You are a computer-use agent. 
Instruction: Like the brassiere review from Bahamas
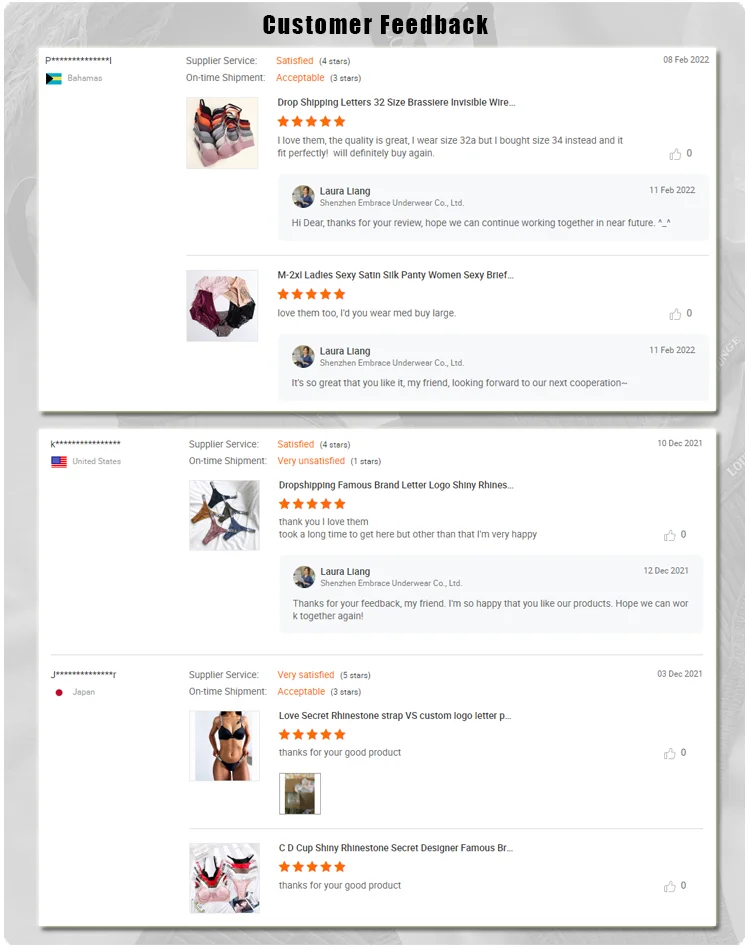click(675, 154)
